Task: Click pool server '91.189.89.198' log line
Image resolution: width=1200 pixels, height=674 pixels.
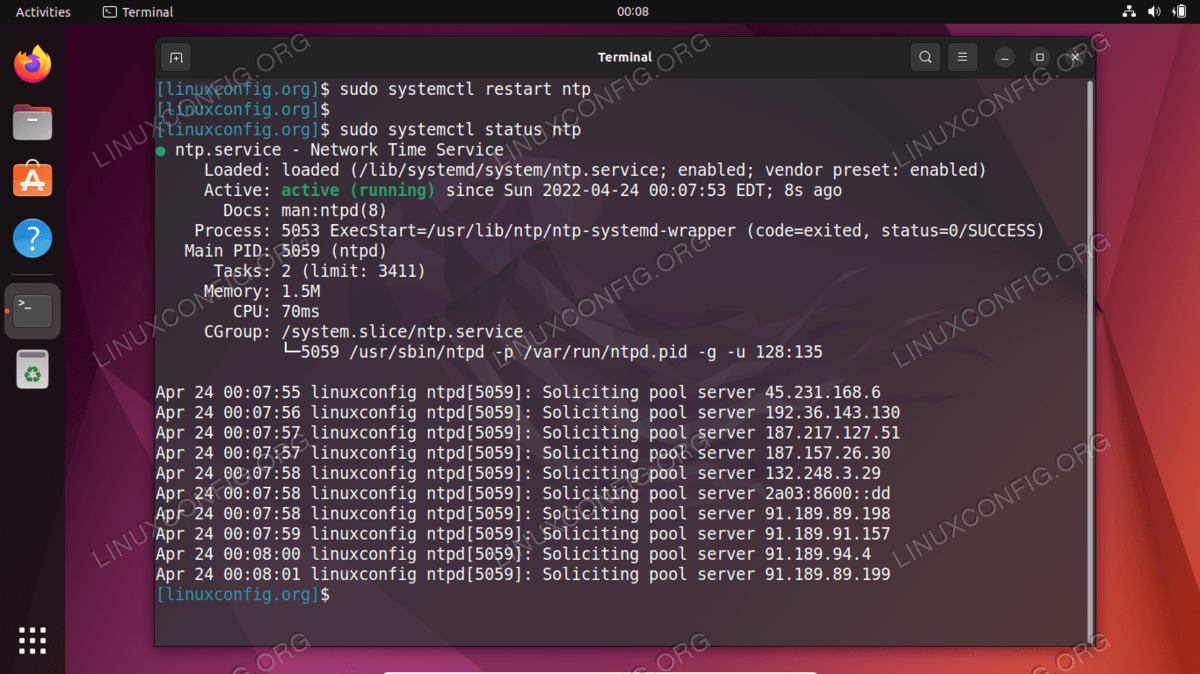Action: (x=523, y=513)
